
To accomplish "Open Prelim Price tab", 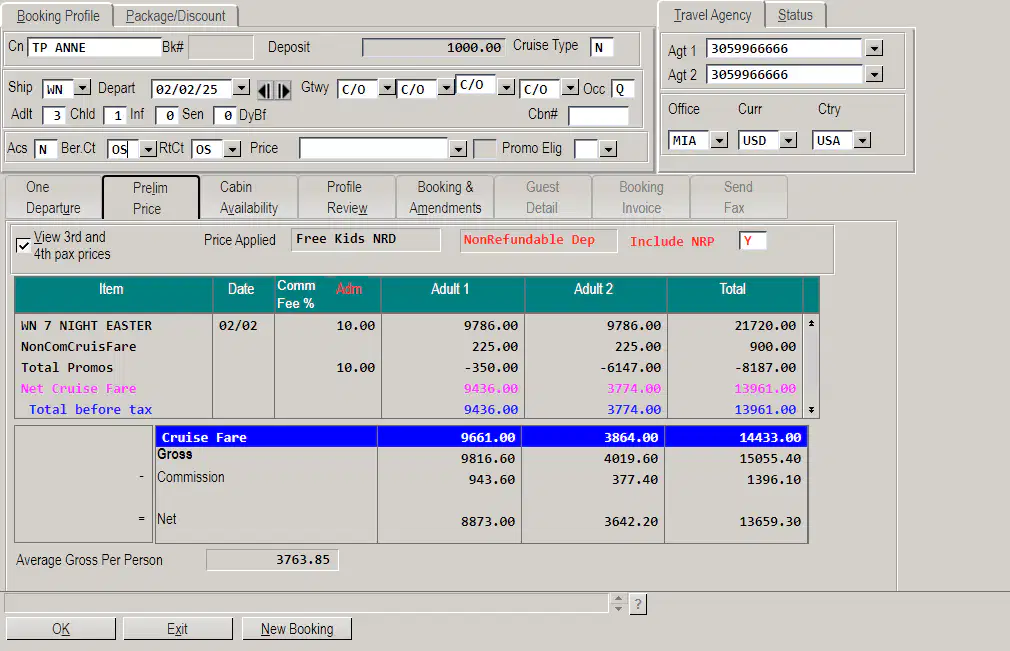I will pyautogui.click(x=151, y=198).
